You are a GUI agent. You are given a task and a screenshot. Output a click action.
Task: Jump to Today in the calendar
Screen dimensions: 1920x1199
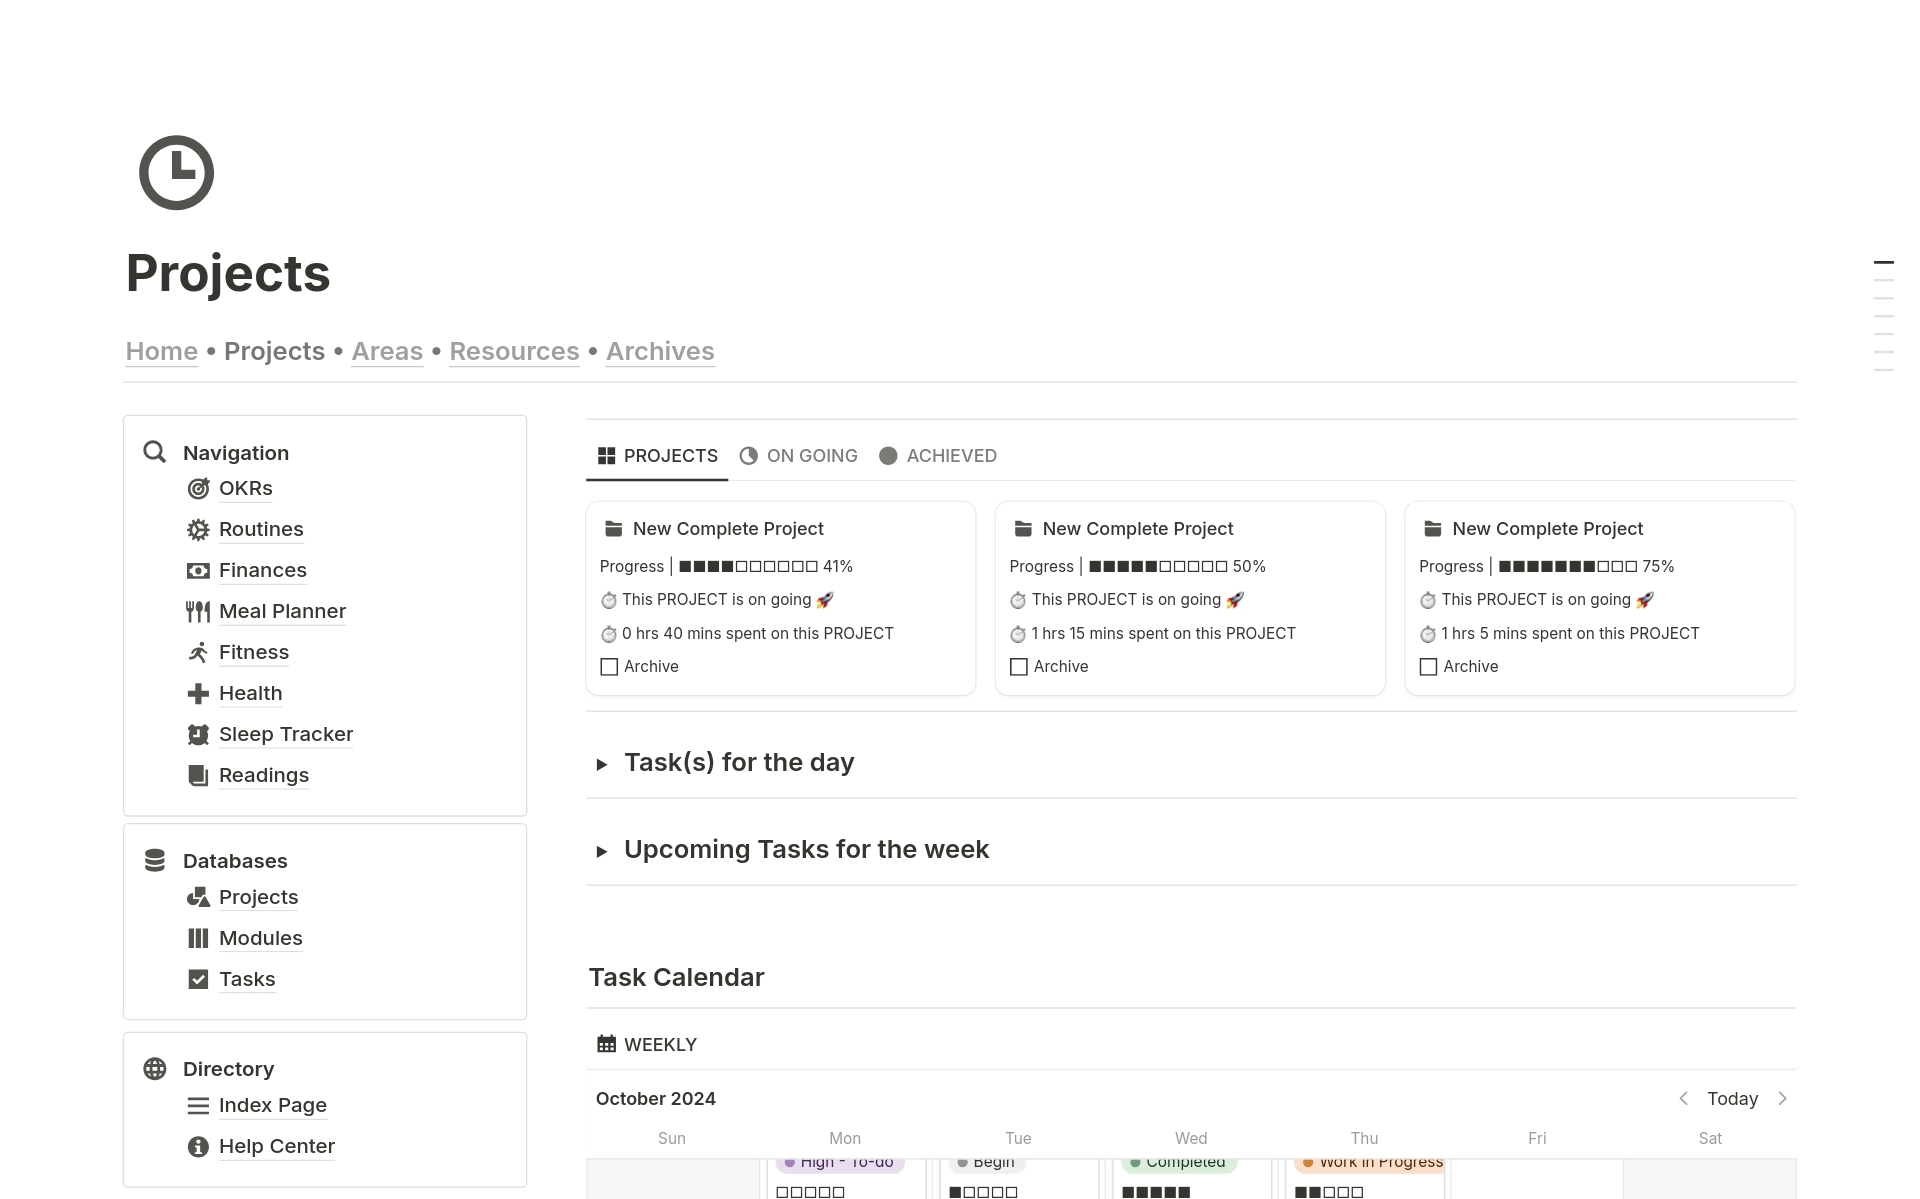coord(1732,1098)
